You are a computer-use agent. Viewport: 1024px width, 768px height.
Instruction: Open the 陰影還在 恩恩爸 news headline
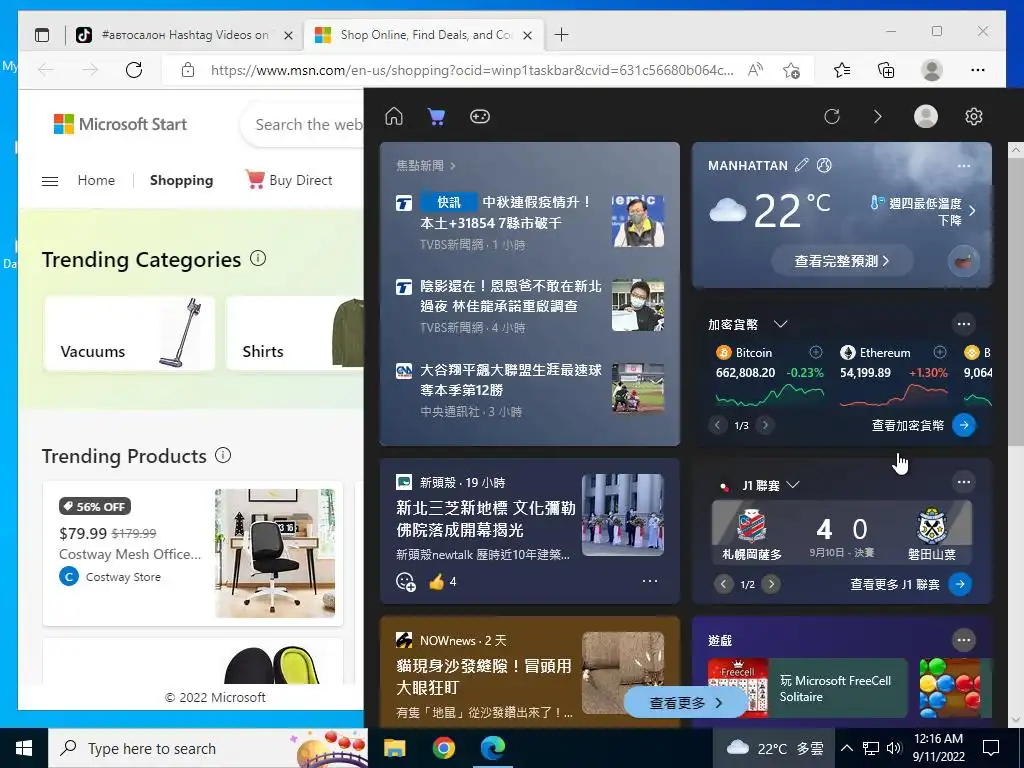pyautogui.click(x=511, y=296)
